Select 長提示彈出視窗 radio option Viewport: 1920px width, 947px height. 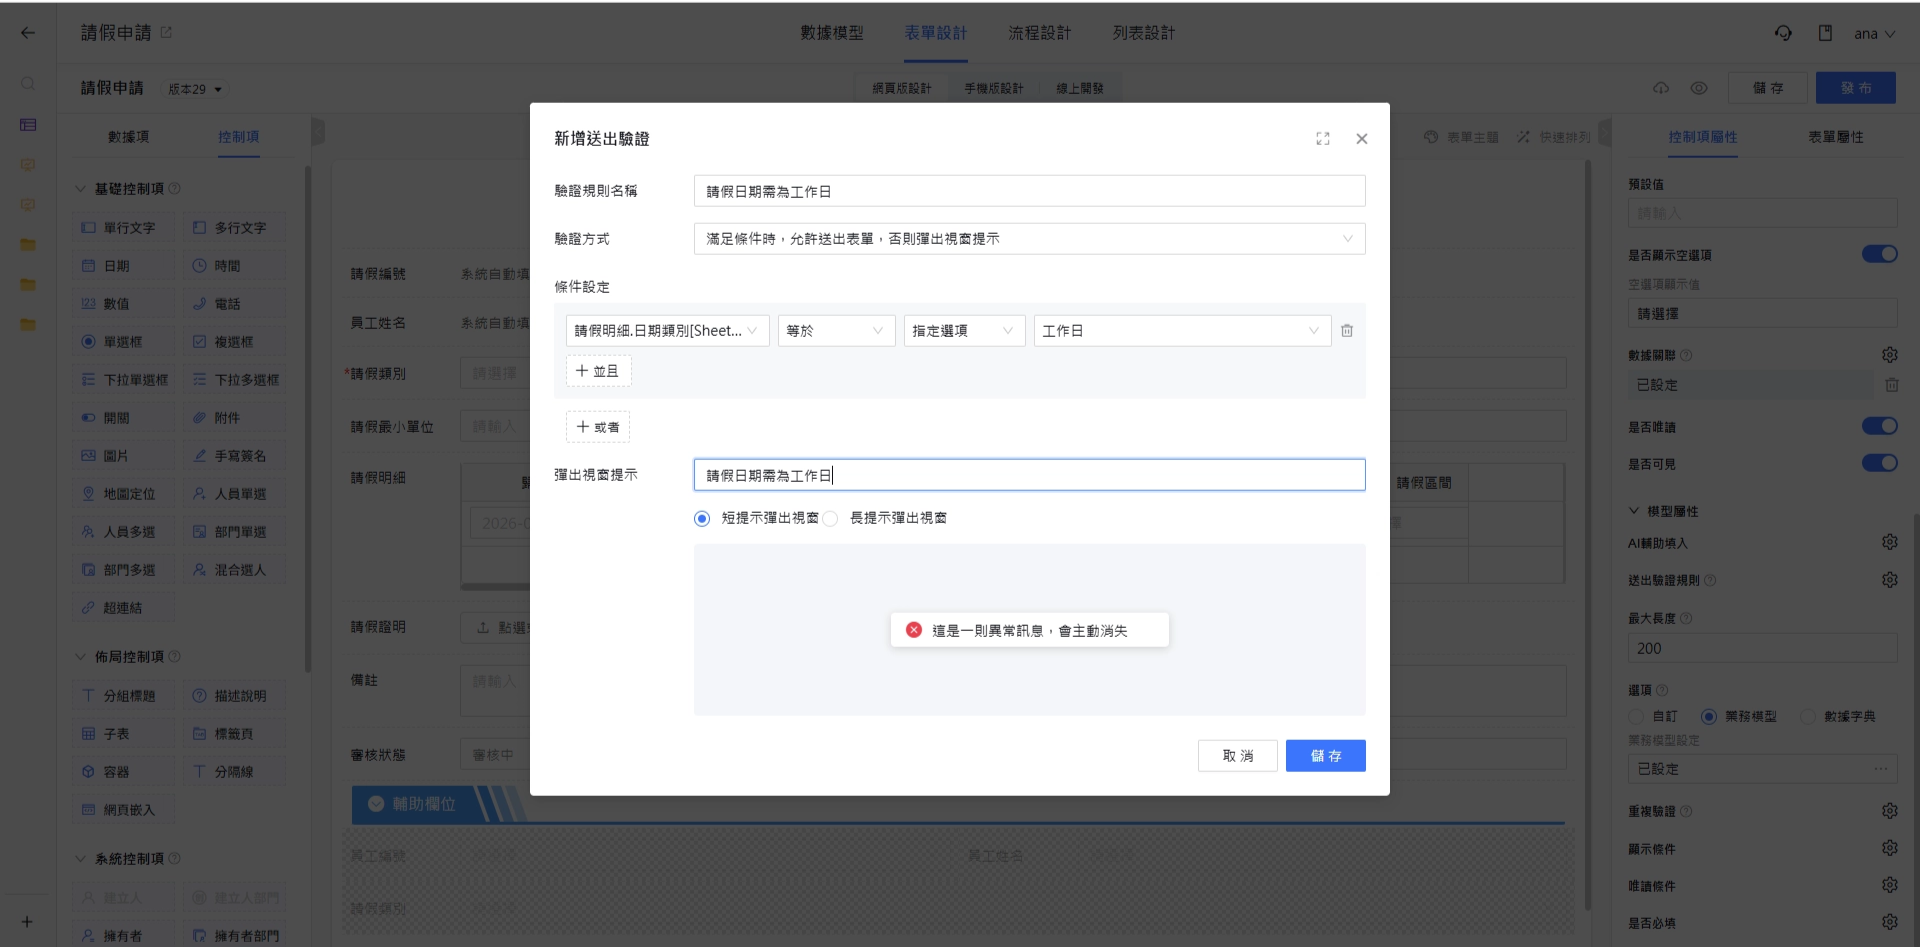coord(831,518)
